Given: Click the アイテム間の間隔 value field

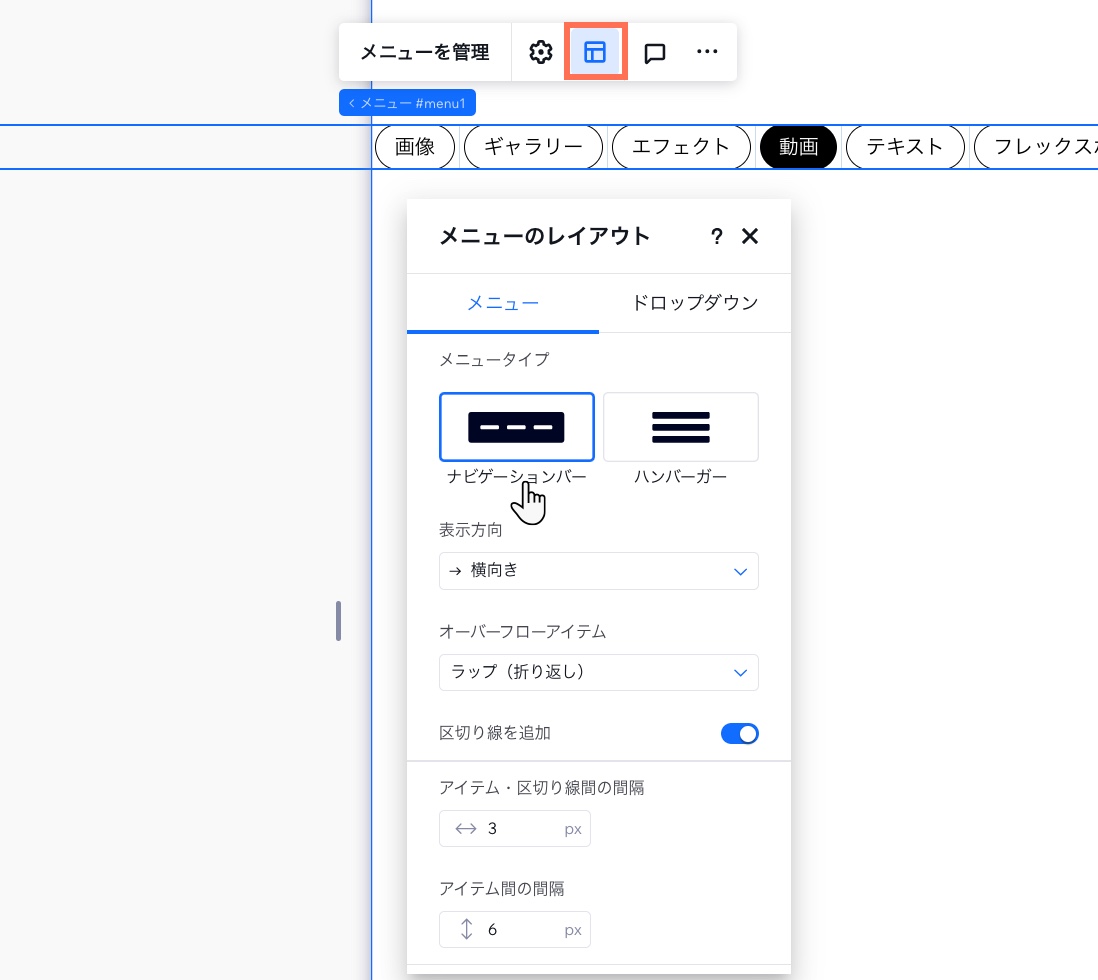Looking at the screenshot, I should point(515,929).
